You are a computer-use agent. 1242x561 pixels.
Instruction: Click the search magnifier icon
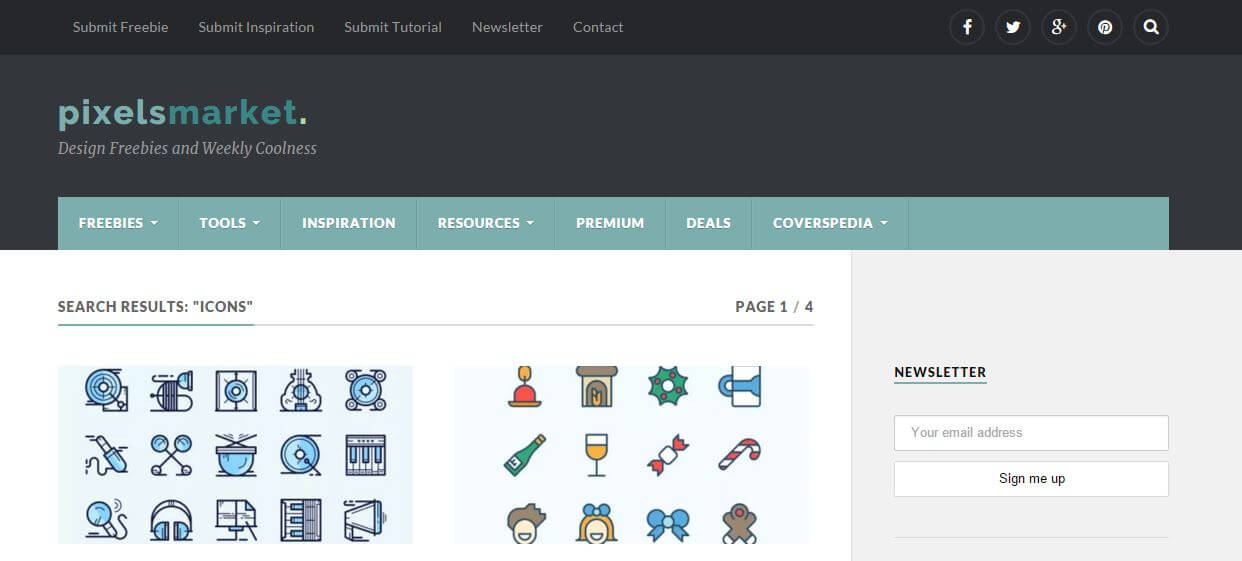pyautogui.click(x=1151, y=27)
